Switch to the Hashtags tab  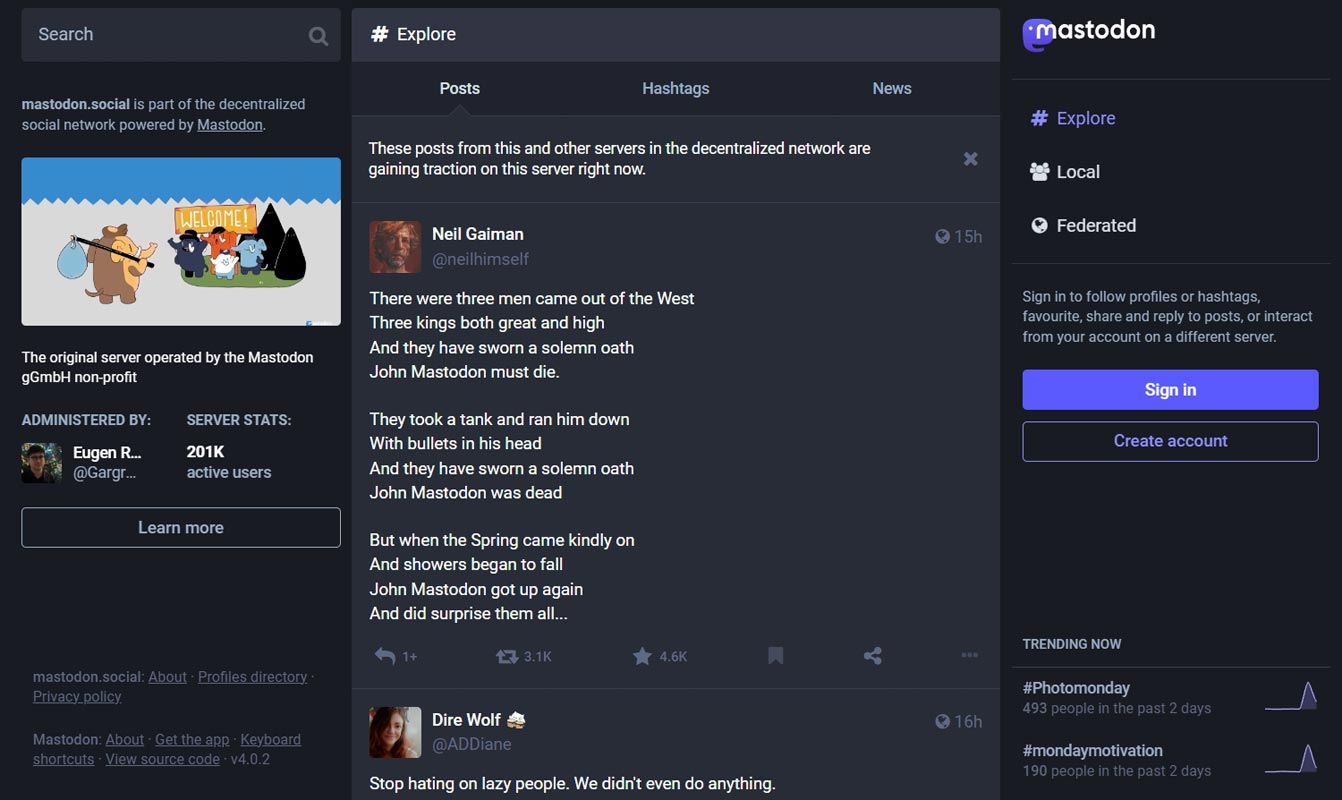click(676, 88)
